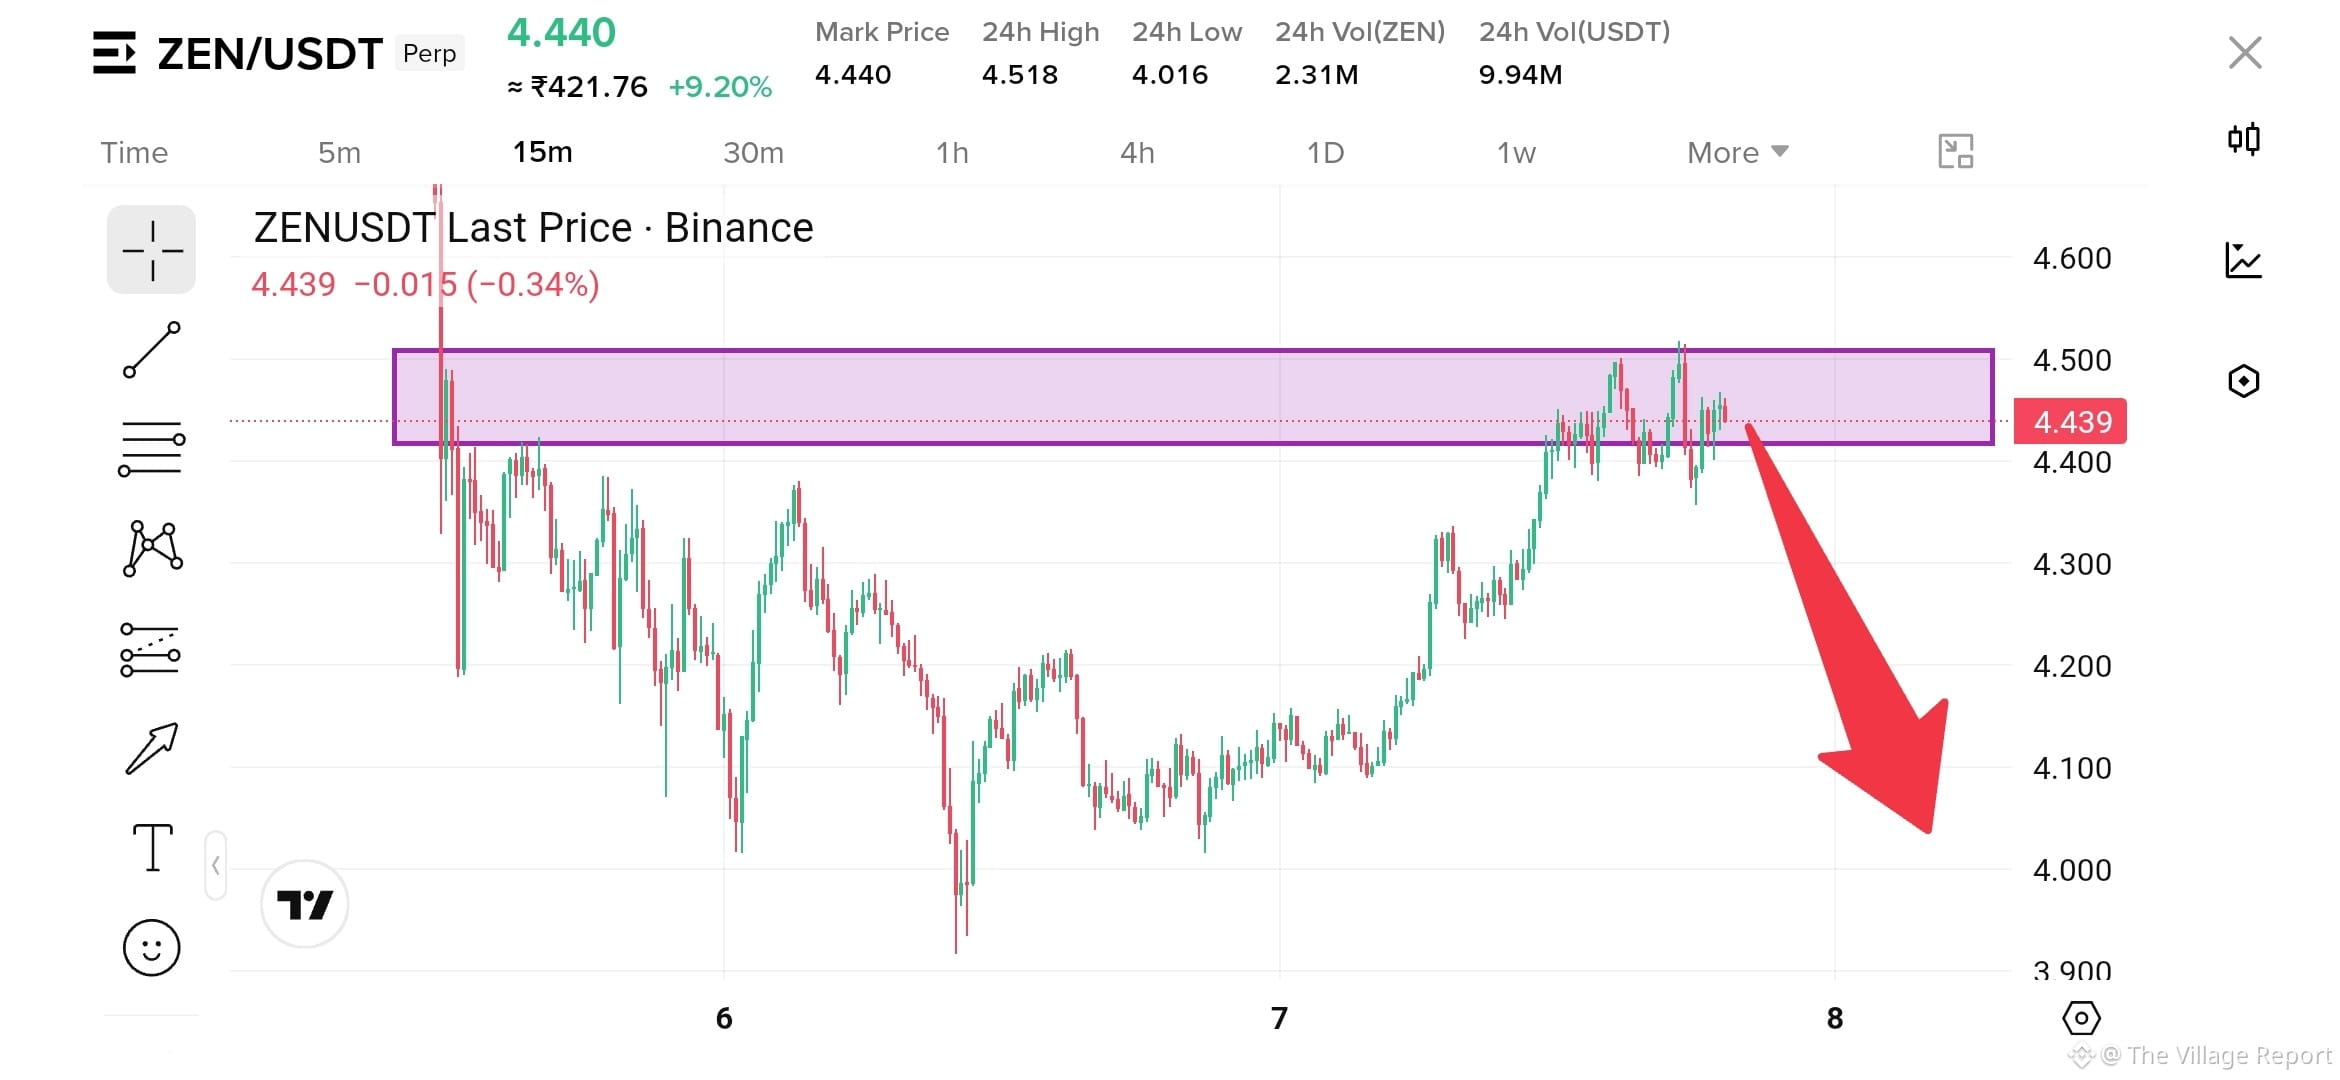This screenshot has width=2340, height=1080.
Task: Click the 4.439 current price tag
Action: (2070, 422)
